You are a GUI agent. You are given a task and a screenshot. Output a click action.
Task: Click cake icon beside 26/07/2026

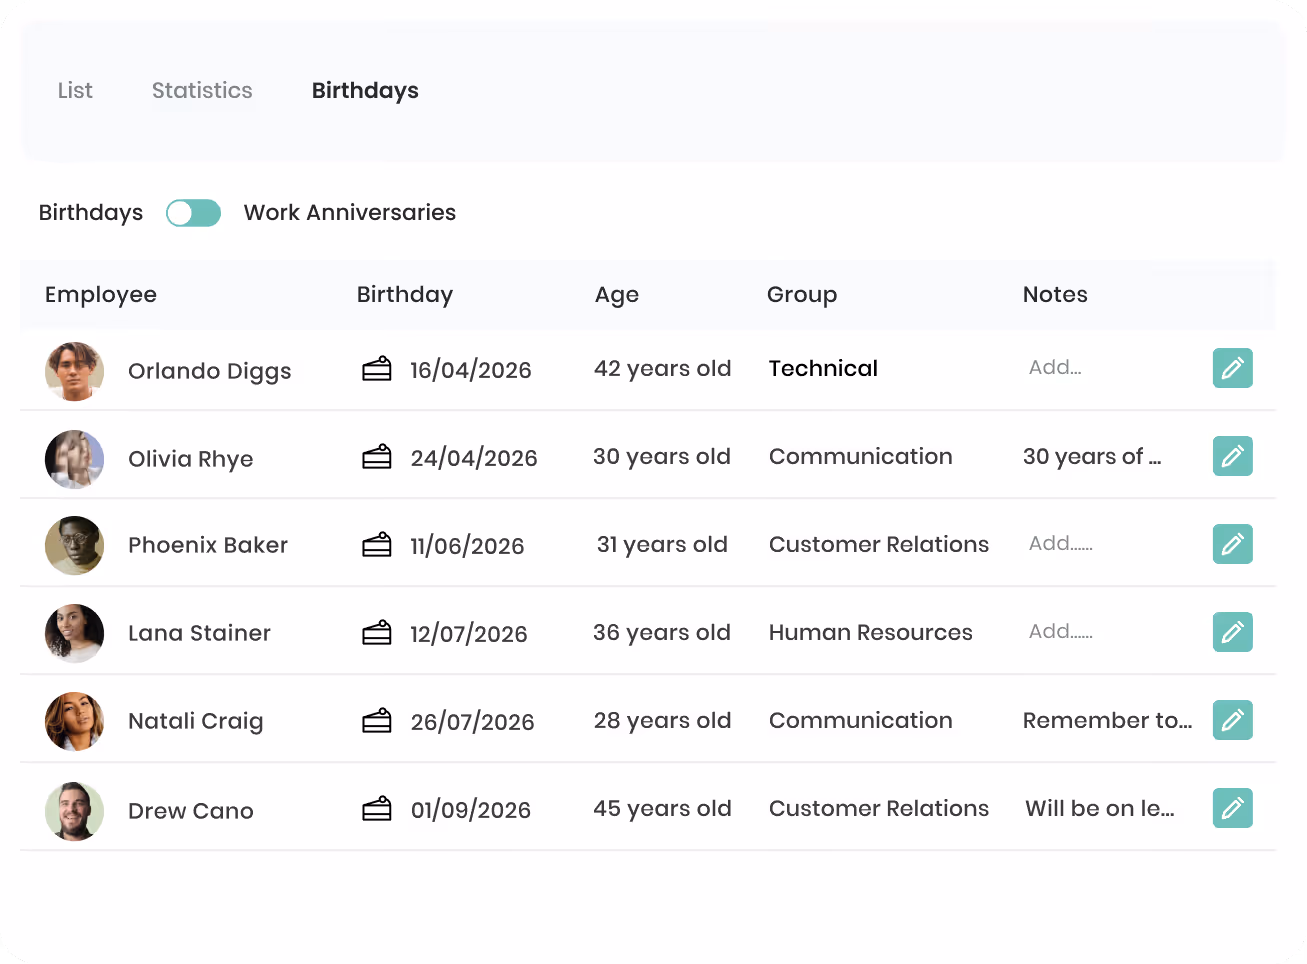click(377, 721)
